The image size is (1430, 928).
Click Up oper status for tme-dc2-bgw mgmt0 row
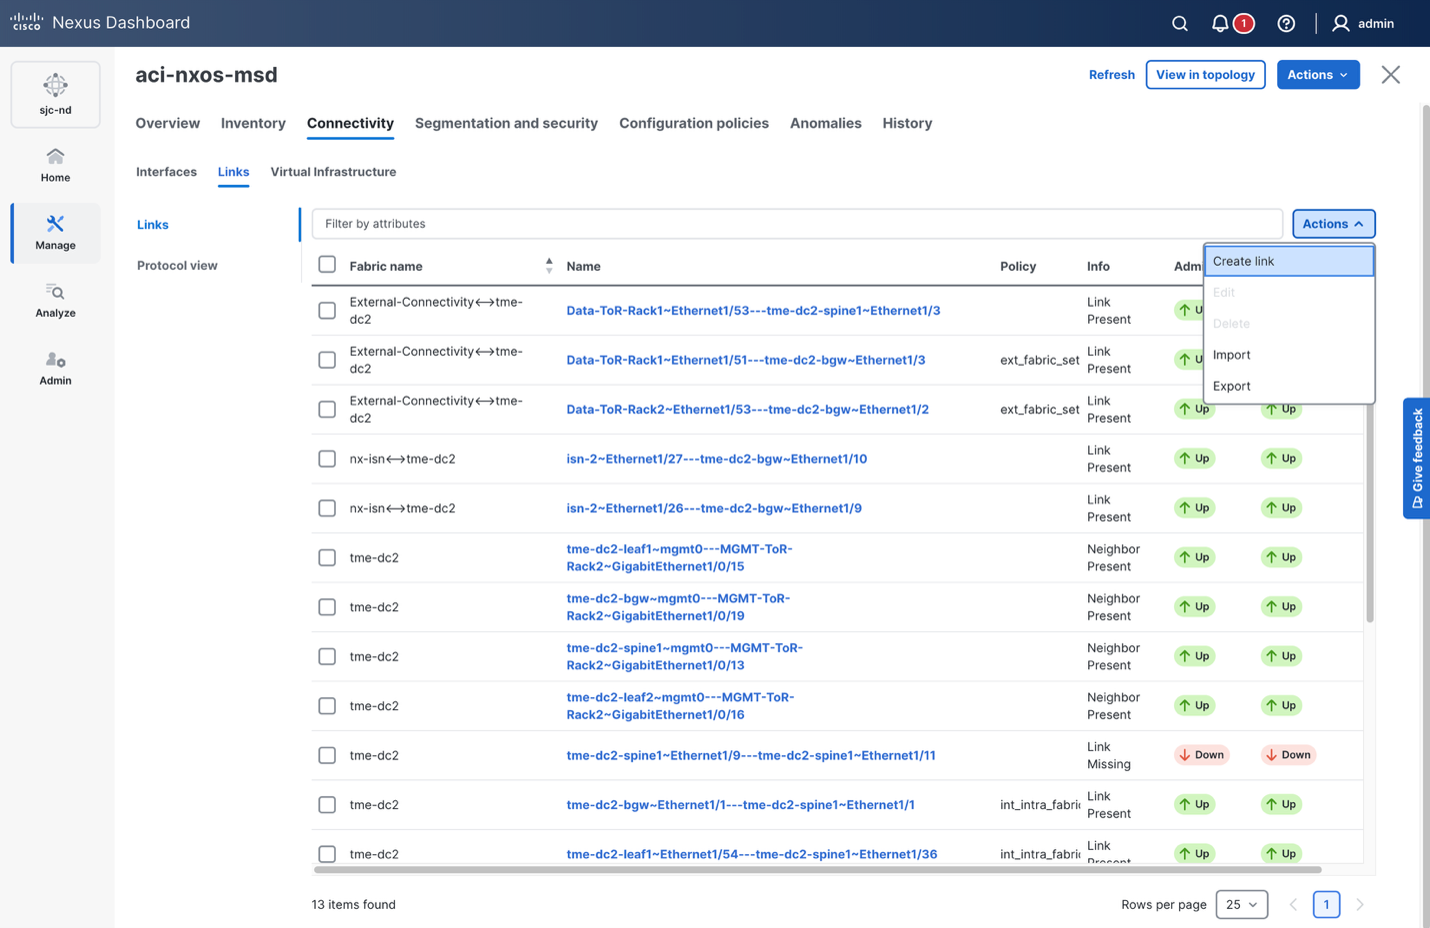click(1281, 607)
